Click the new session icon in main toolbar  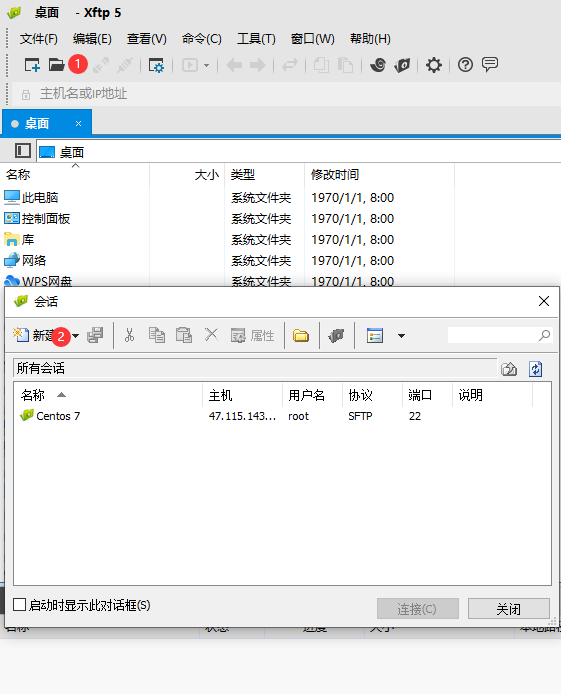coord(32,66)
